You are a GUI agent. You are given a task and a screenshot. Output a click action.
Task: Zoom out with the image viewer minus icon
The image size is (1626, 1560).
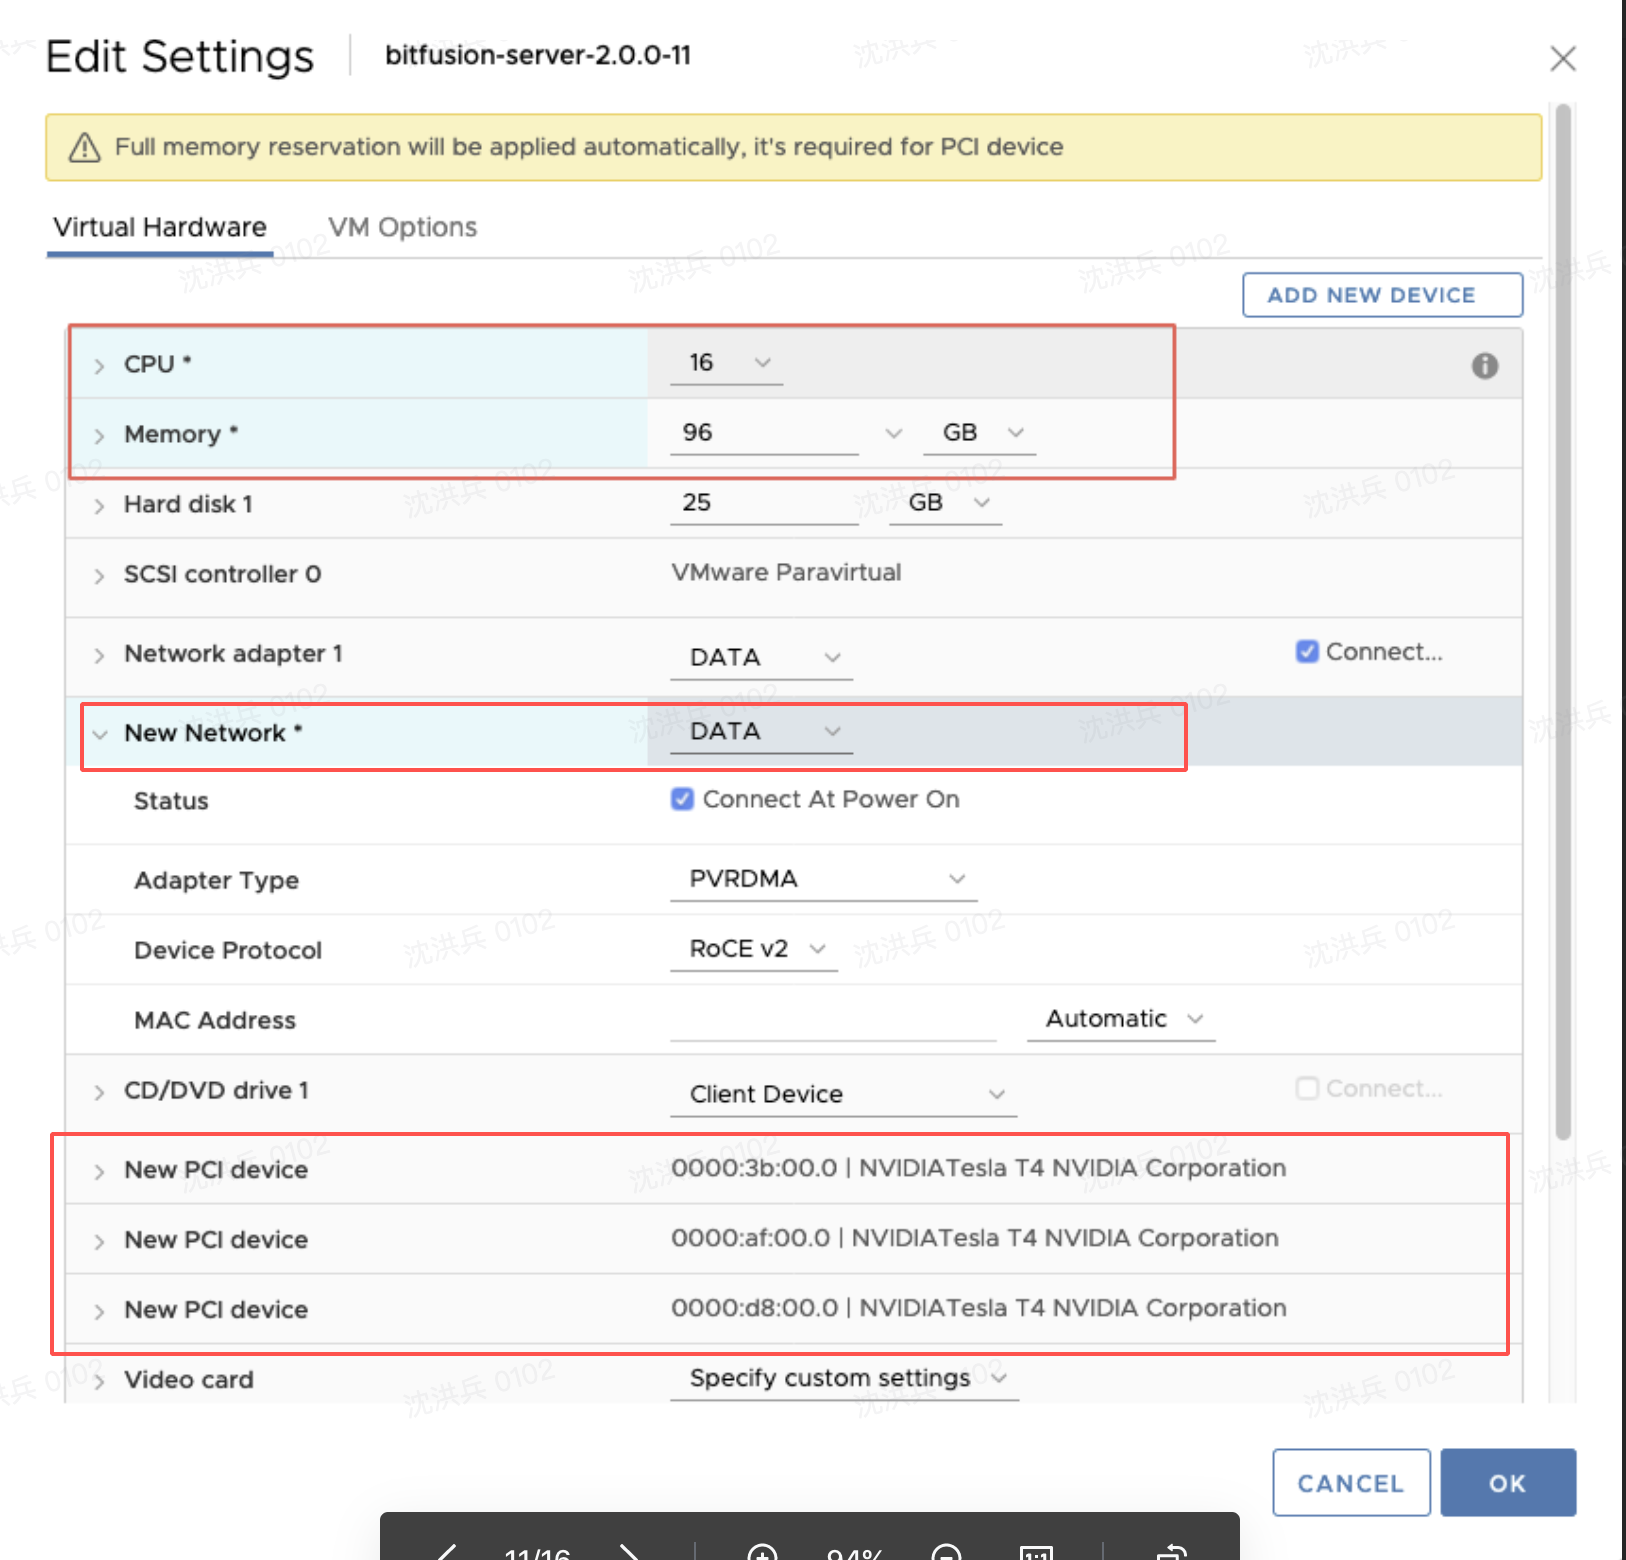click(x=946, y=1551)
